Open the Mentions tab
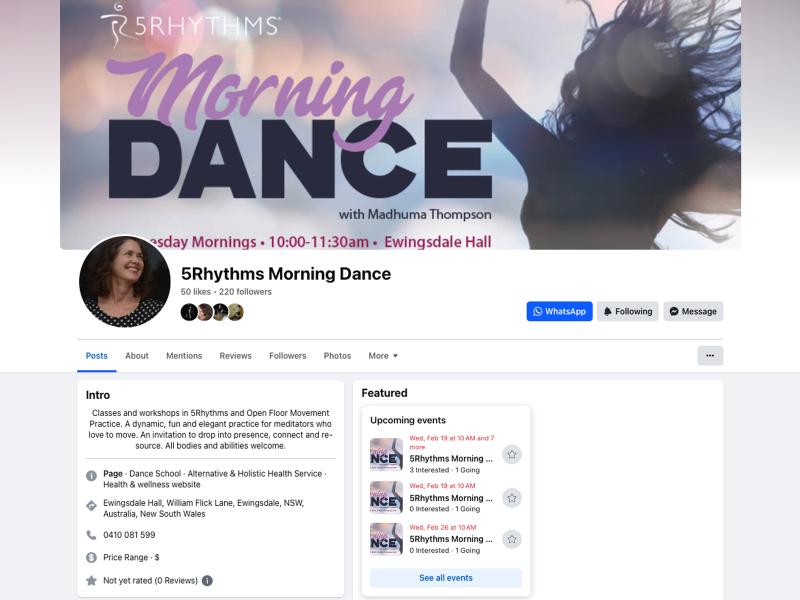 [184, 356]
